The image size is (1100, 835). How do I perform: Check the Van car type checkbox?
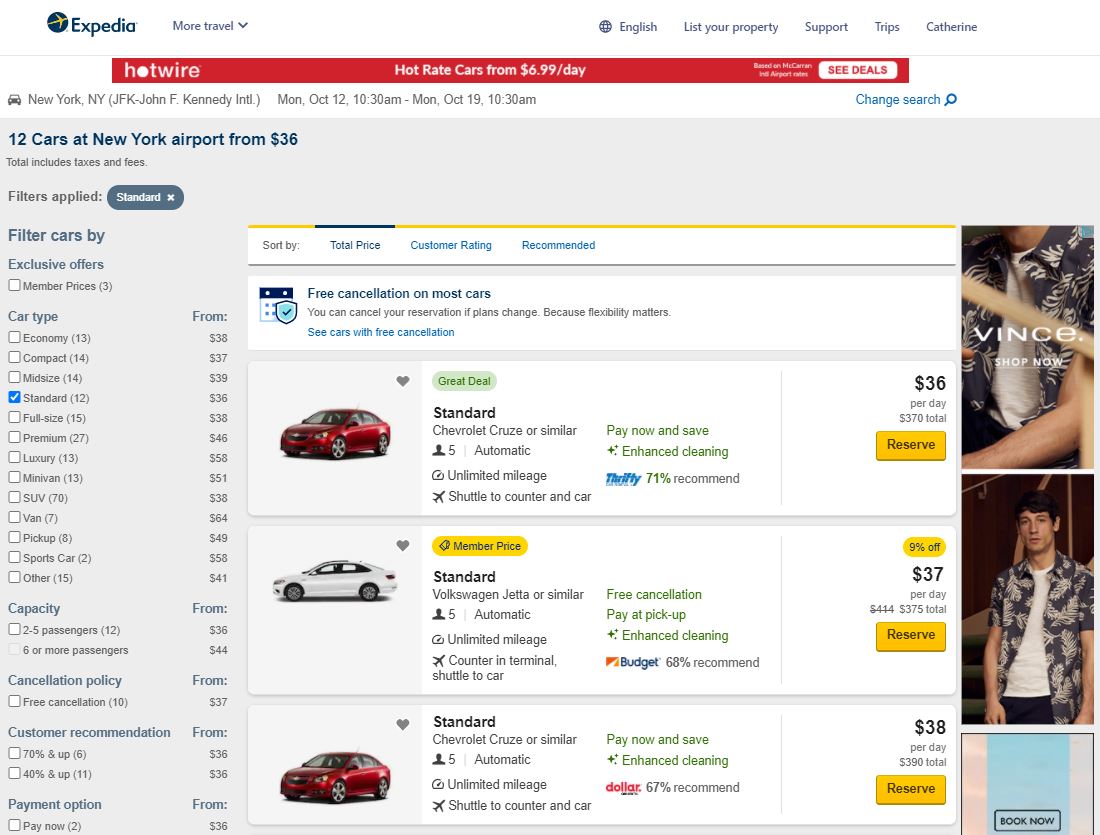[x=14, y=517]
